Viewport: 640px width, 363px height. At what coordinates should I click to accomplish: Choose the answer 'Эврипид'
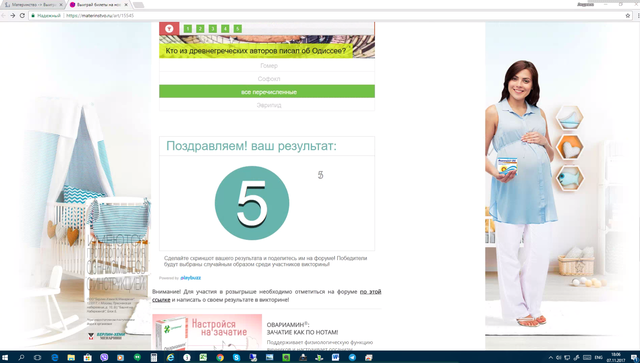point(267,105)
